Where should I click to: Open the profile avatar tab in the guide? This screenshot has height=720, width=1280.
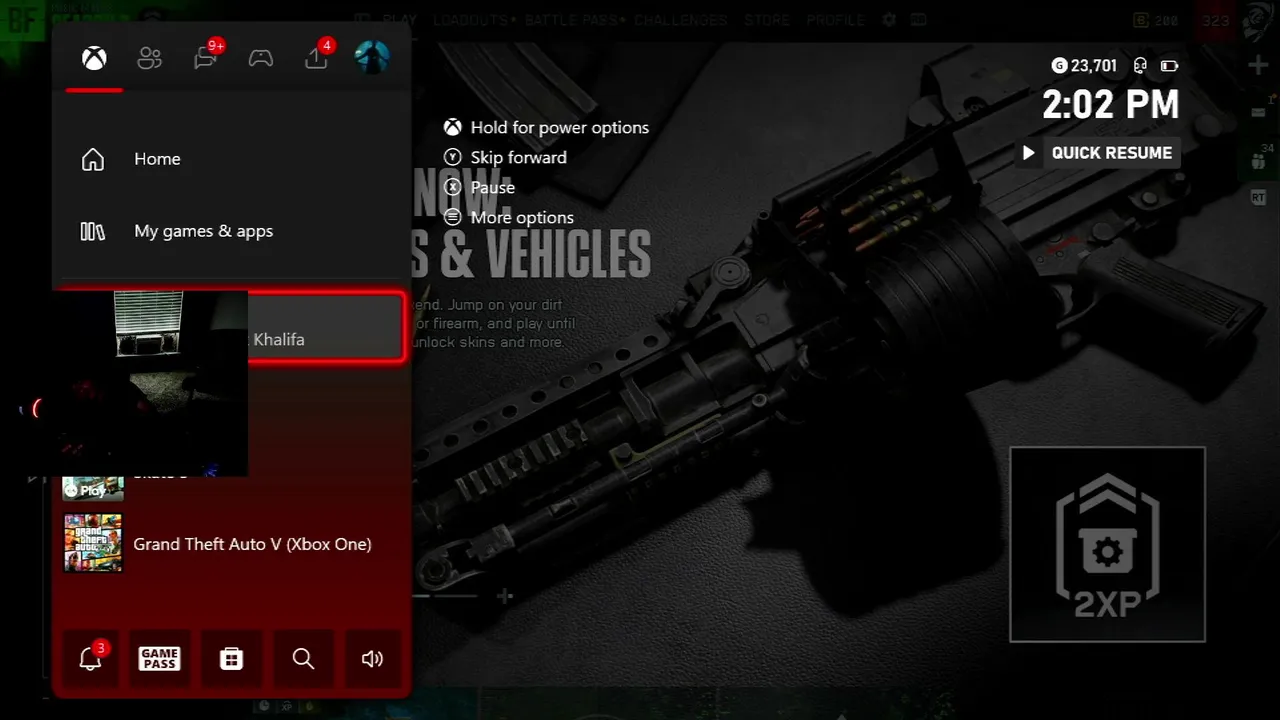point(372,57)
